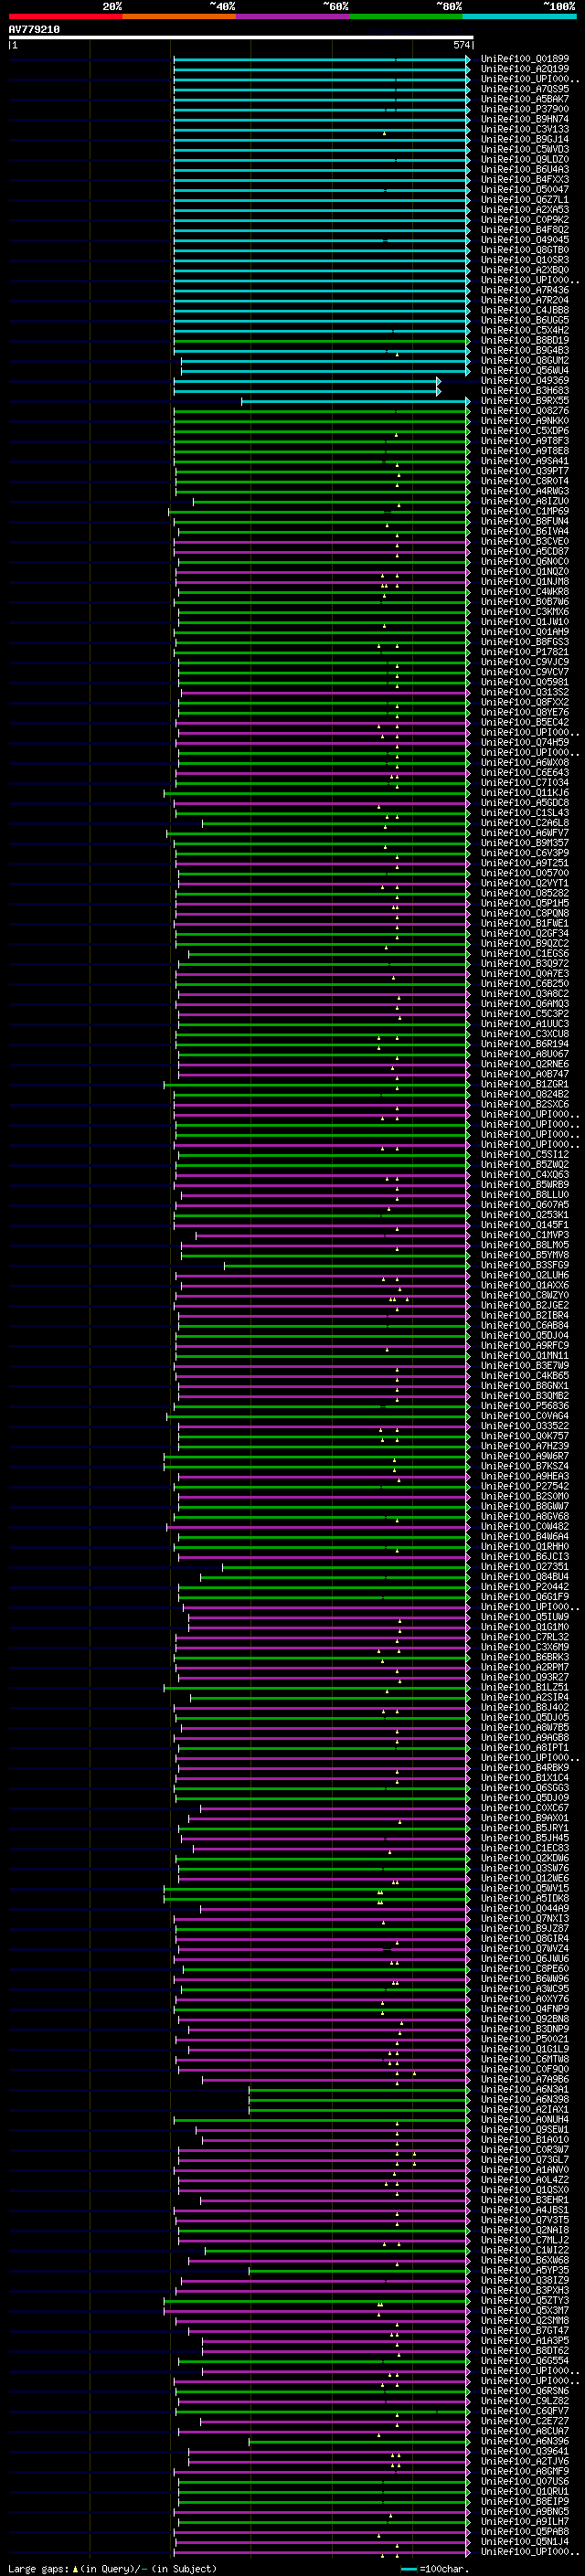Select hit label UniRef100_B3CVE0
This screenshot has height=2576, width=585.
(525, 541)
